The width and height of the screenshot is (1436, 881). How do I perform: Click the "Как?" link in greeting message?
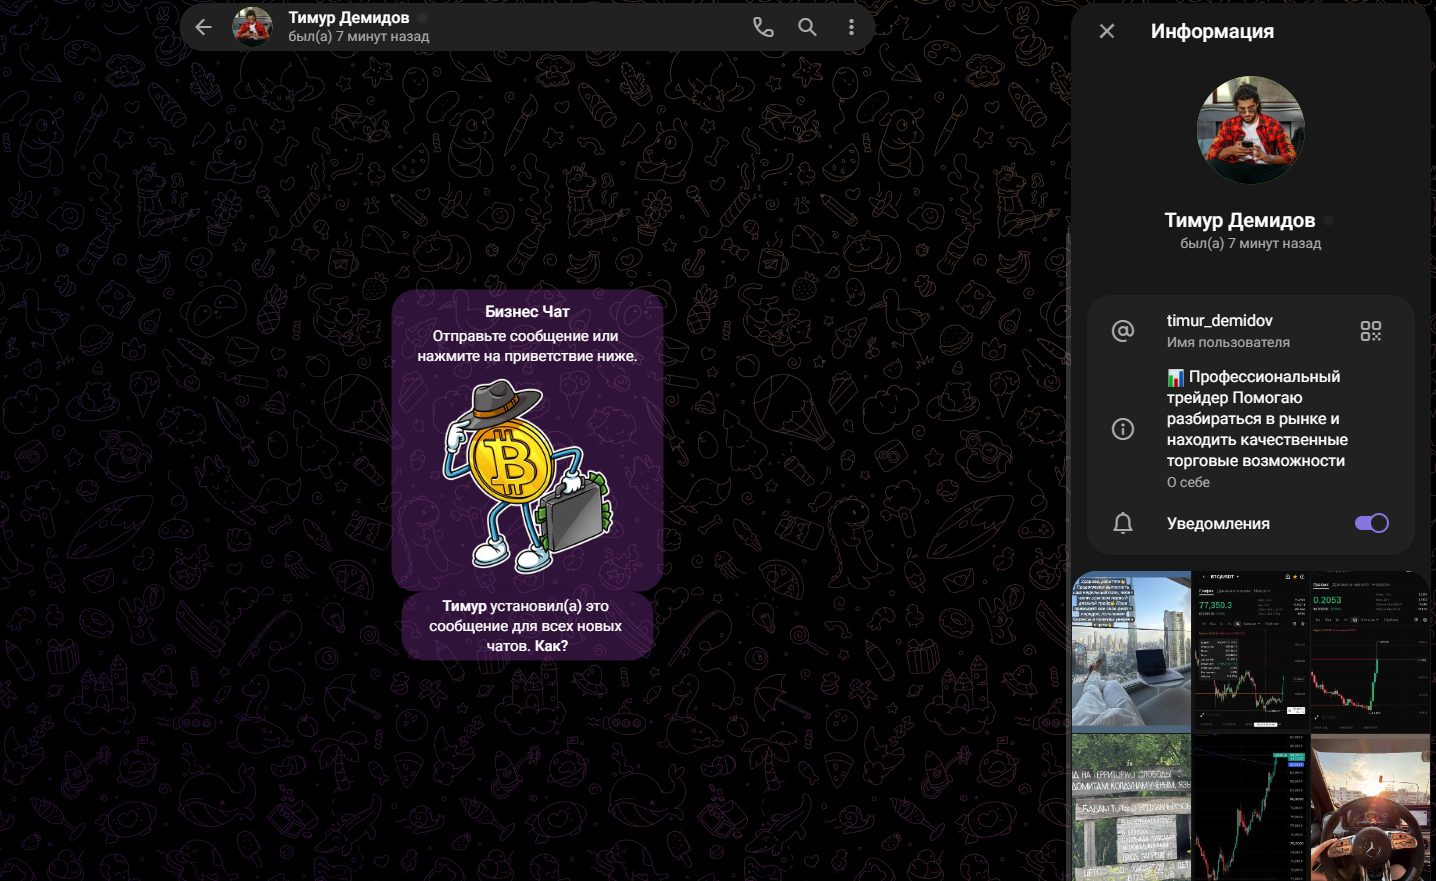coord(551,646)
